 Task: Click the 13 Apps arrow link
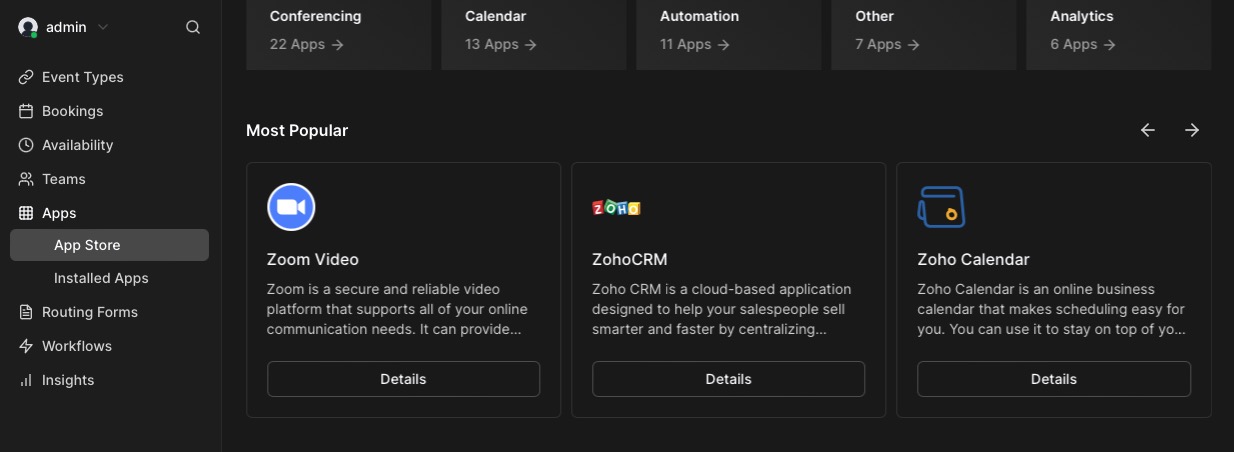pos(501,44)
